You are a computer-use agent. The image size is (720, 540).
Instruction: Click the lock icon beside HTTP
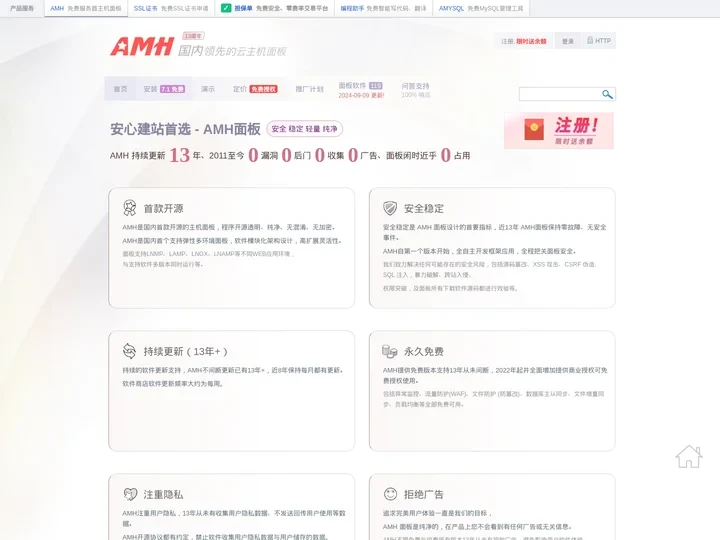pos(590,40)
